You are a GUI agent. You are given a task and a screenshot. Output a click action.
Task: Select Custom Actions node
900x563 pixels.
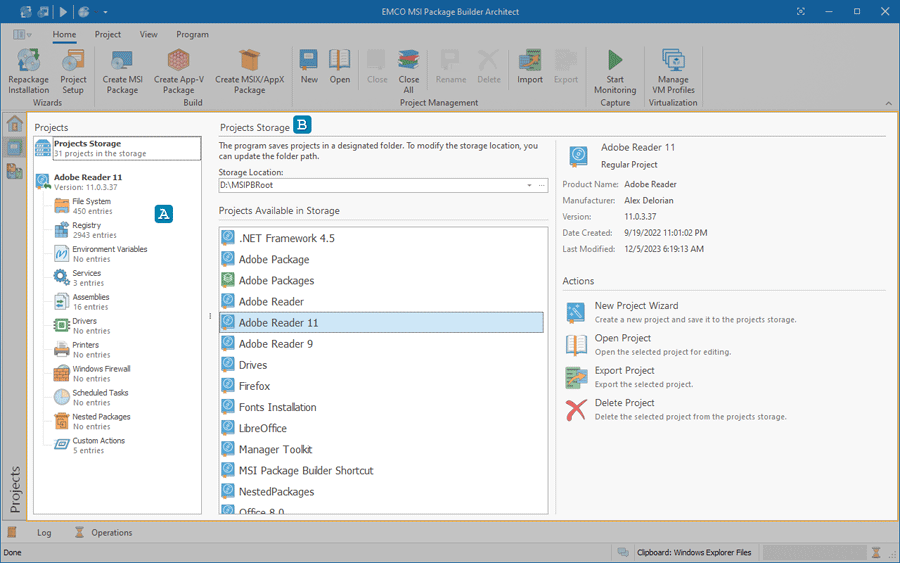89,445
